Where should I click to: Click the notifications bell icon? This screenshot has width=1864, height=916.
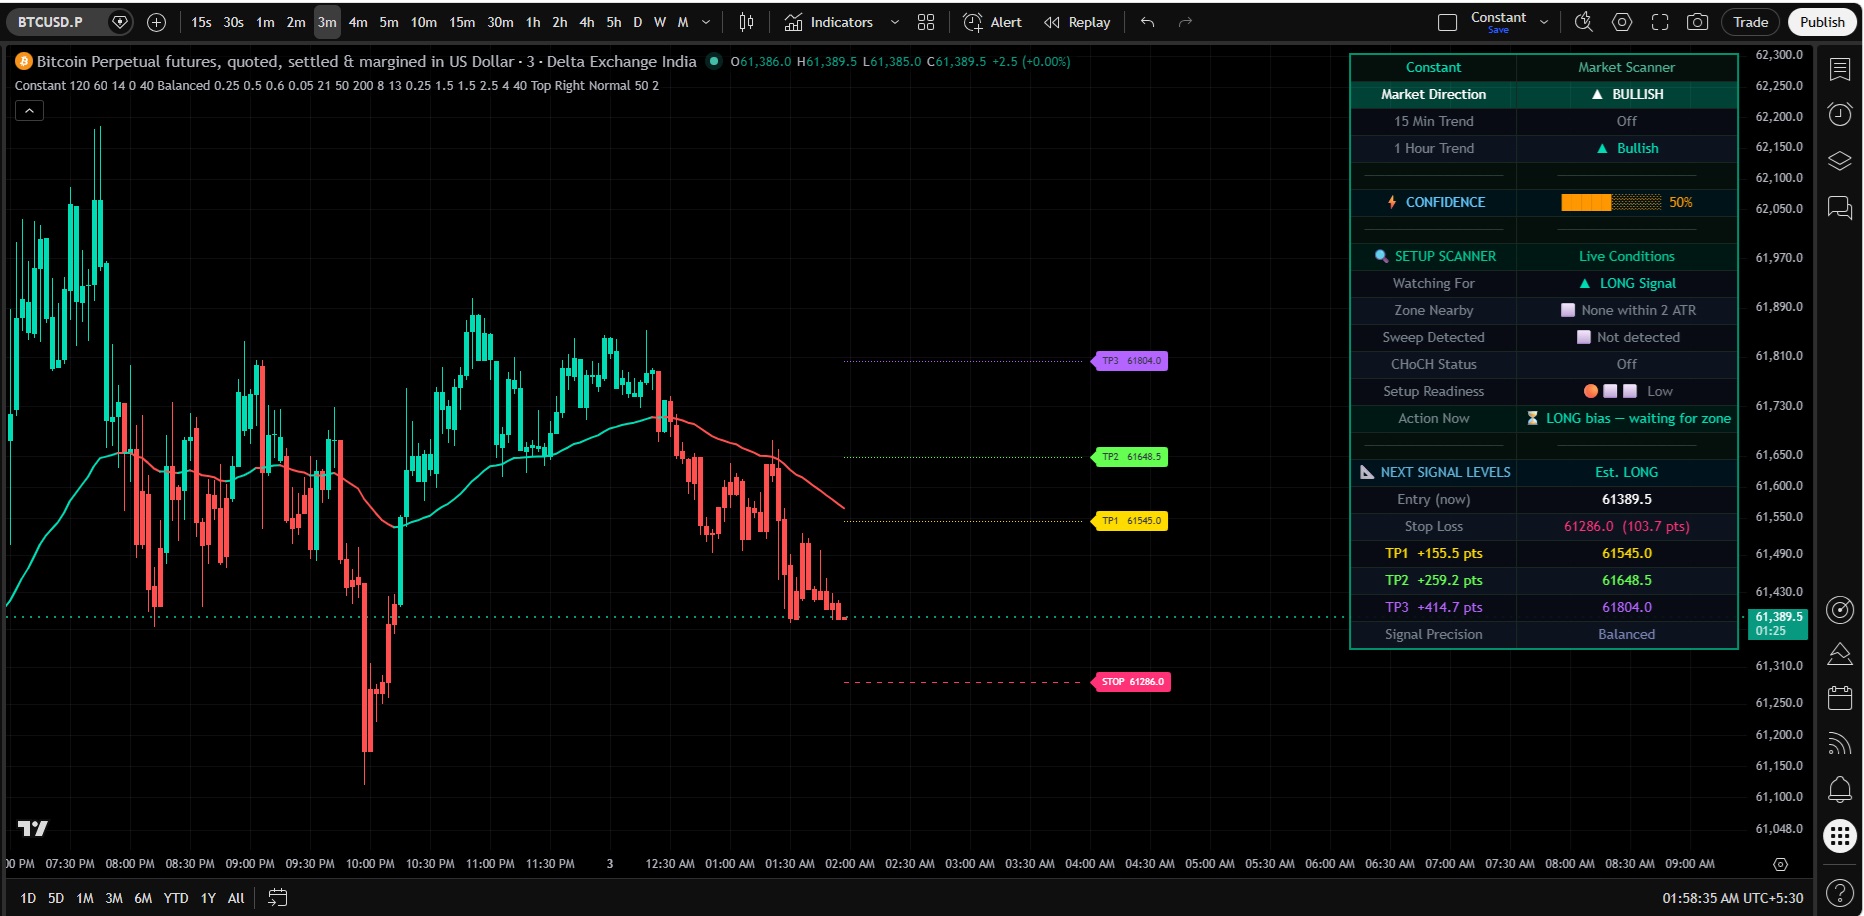pyautogui.click(x=1840, y=789)
